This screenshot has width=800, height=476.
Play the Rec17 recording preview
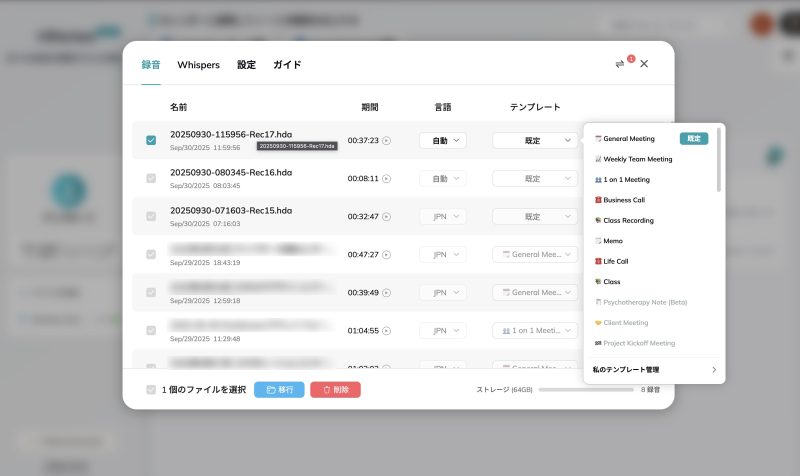coord(387,141)
